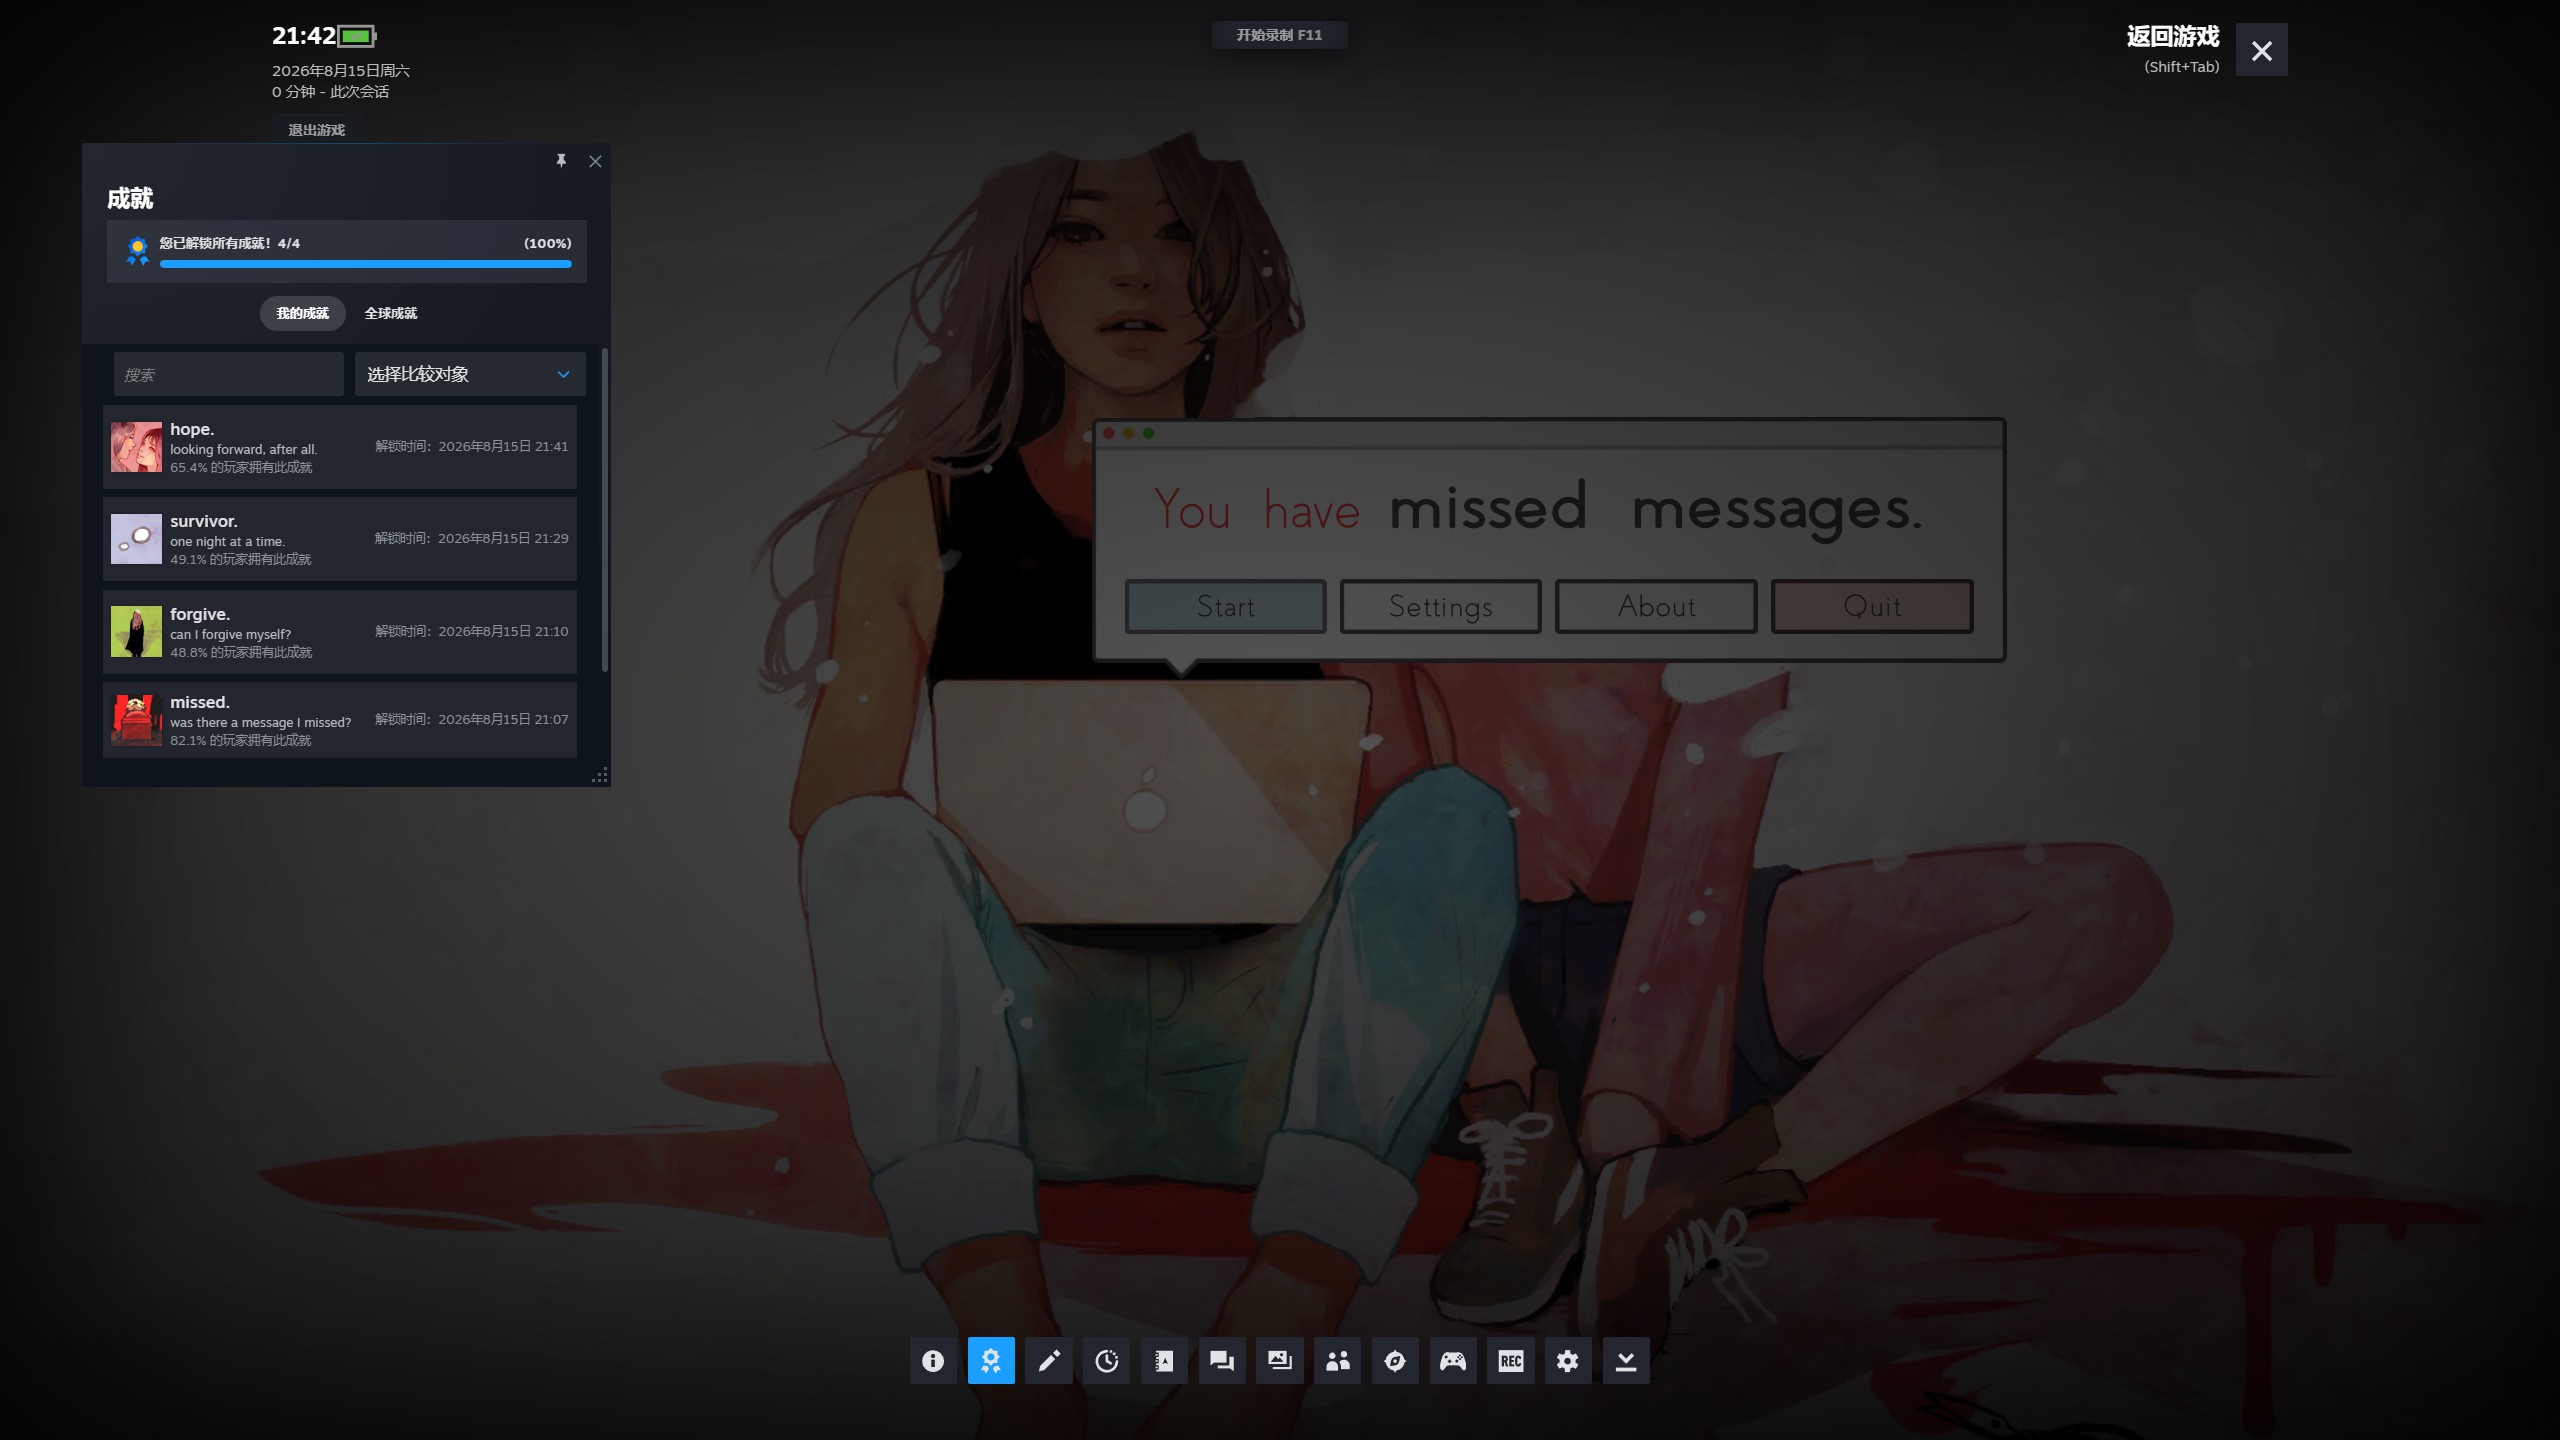Click 开始录制 F11 button

coord(1279,35)
